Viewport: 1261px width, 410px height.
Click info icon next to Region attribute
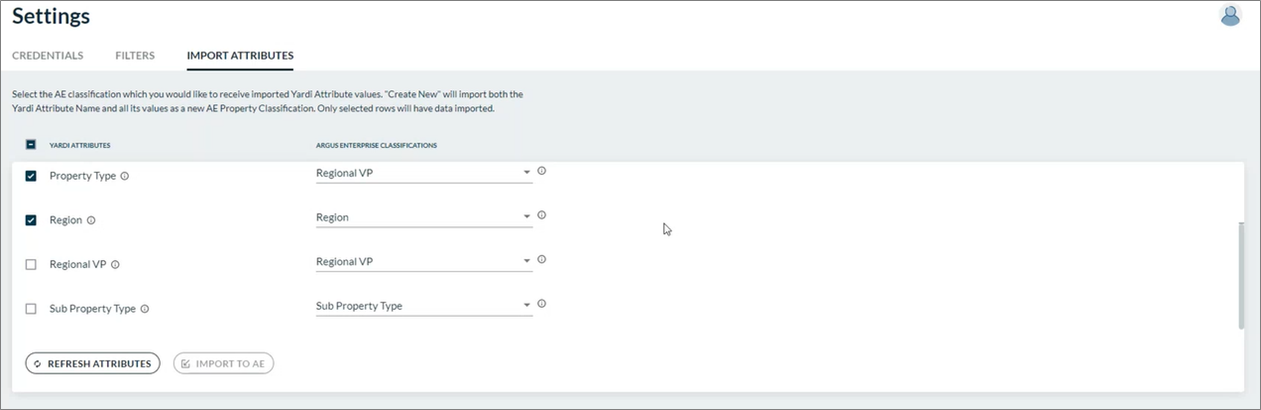(91, 220)
